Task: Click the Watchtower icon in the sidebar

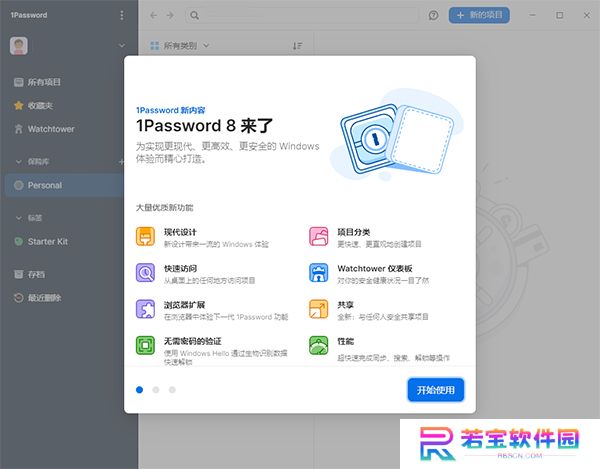Action: click(x=18, y=129)
